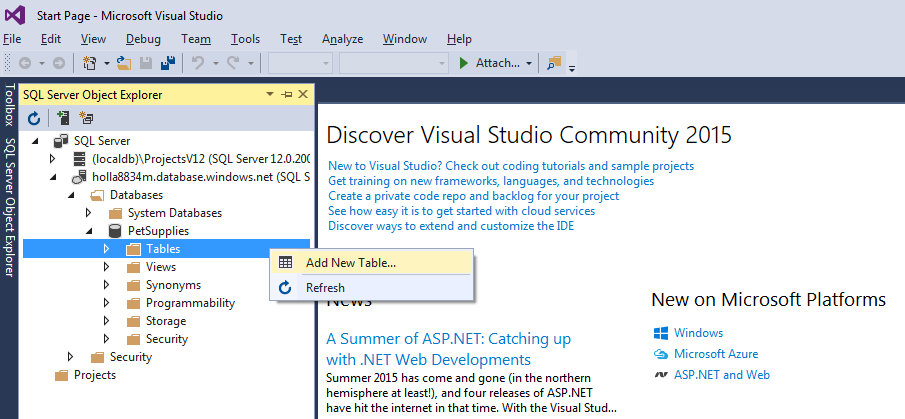Toggle auto-hide pin on SQL Server Object Explorer
This screenshot has height=419, width=905.
(287, 94)
